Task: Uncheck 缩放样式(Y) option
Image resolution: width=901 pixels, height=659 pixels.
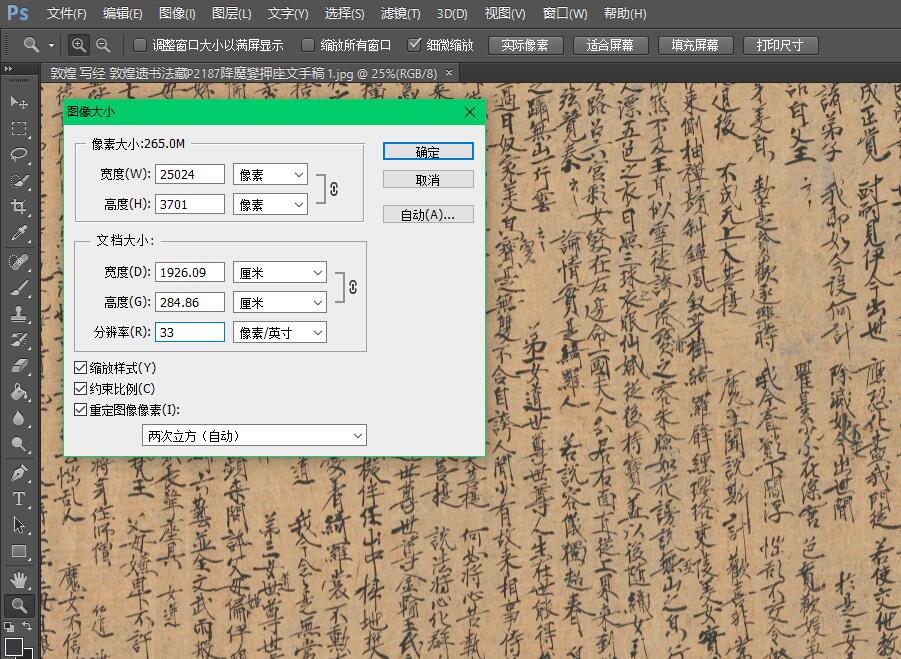Action: click(80, 368)
